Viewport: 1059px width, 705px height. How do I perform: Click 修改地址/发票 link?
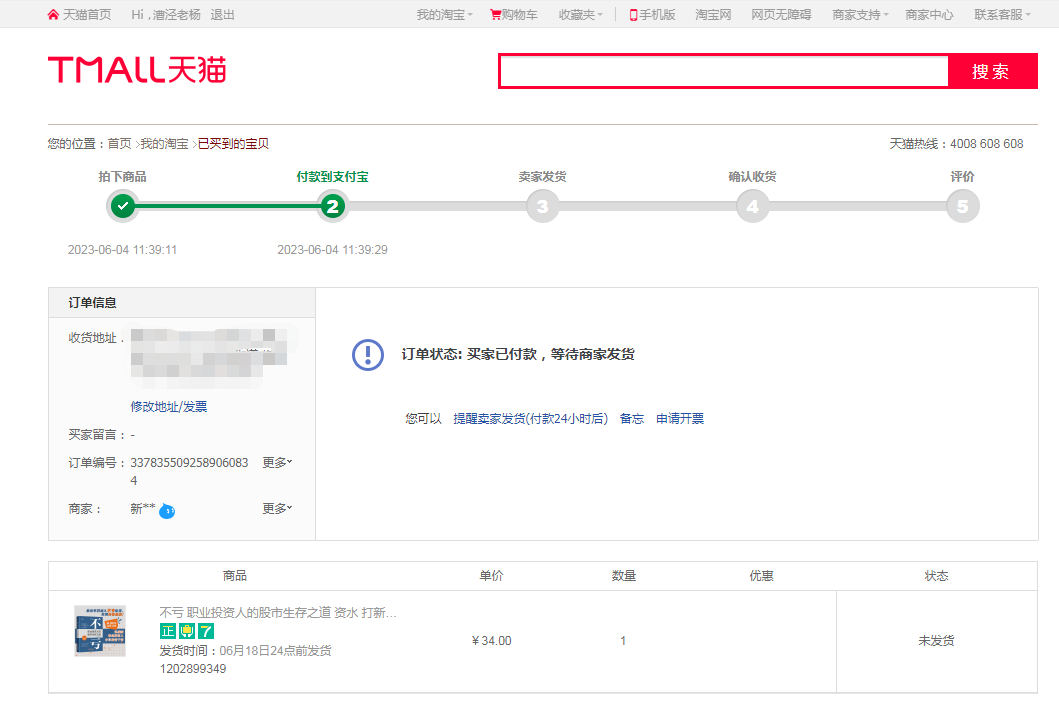tap(169, 407)
